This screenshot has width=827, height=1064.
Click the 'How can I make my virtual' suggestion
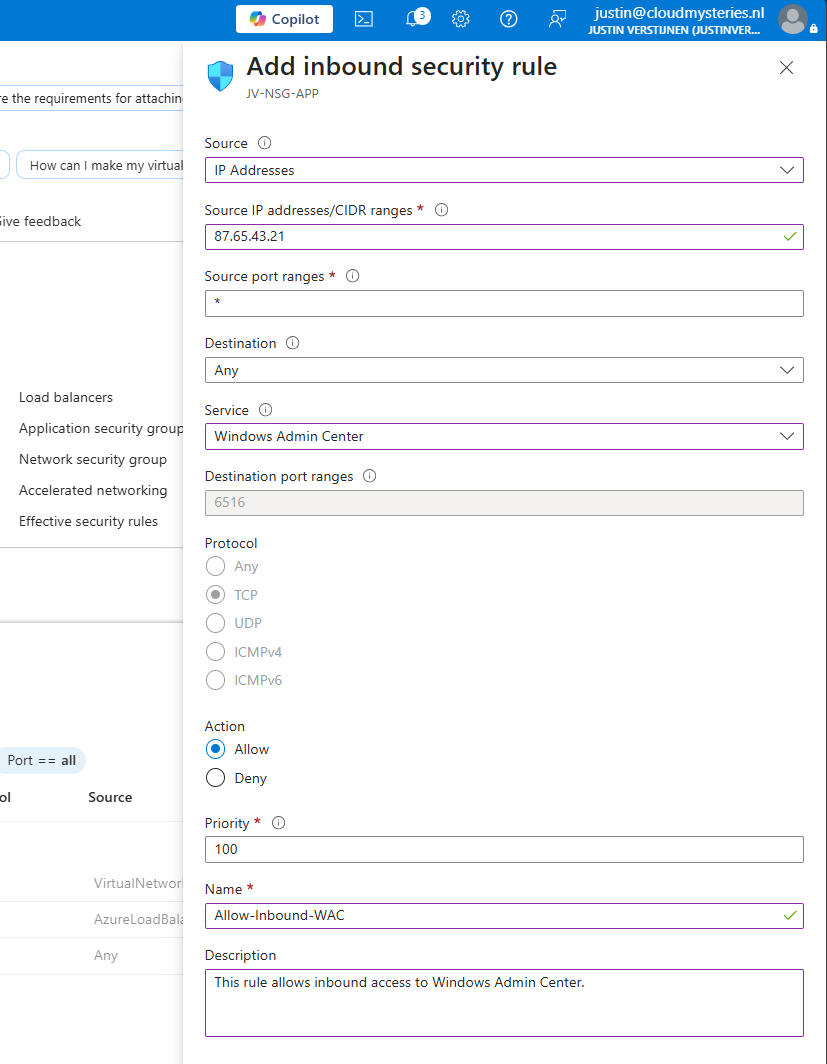(100, 166)
